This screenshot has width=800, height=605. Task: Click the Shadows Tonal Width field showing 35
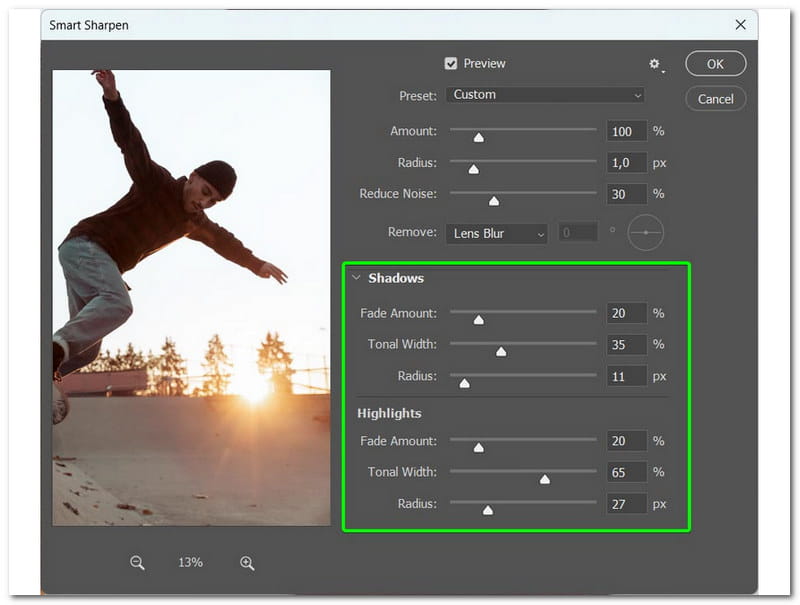[x=627, y=344]
